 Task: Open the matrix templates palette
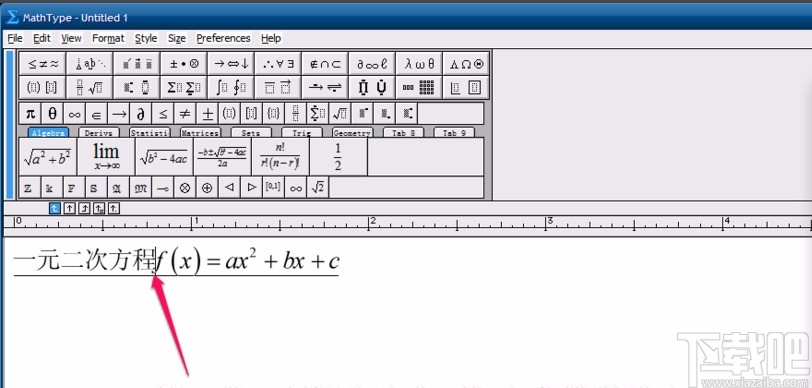[x=419, y=88]
